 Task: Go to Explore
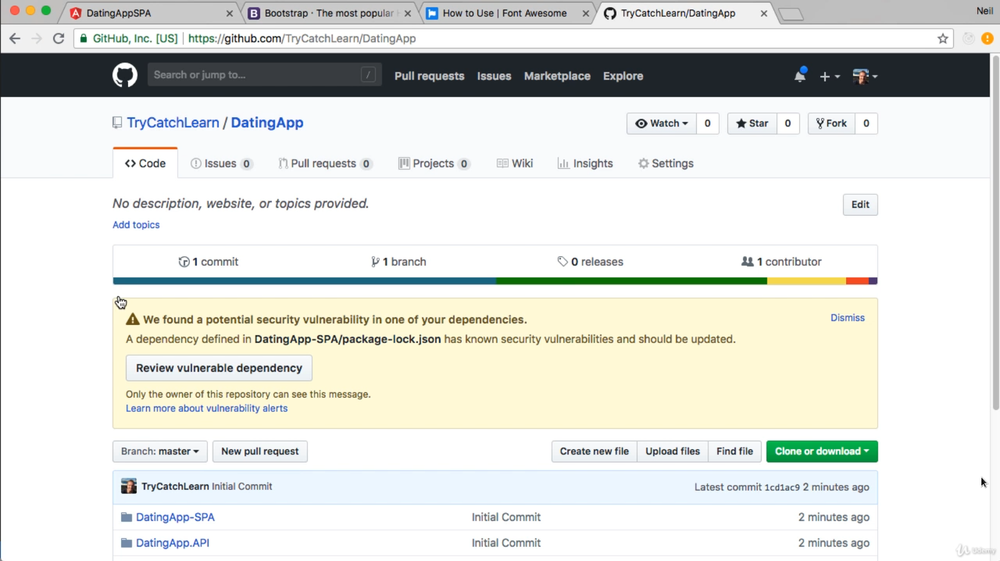click(x=623, y=76)
